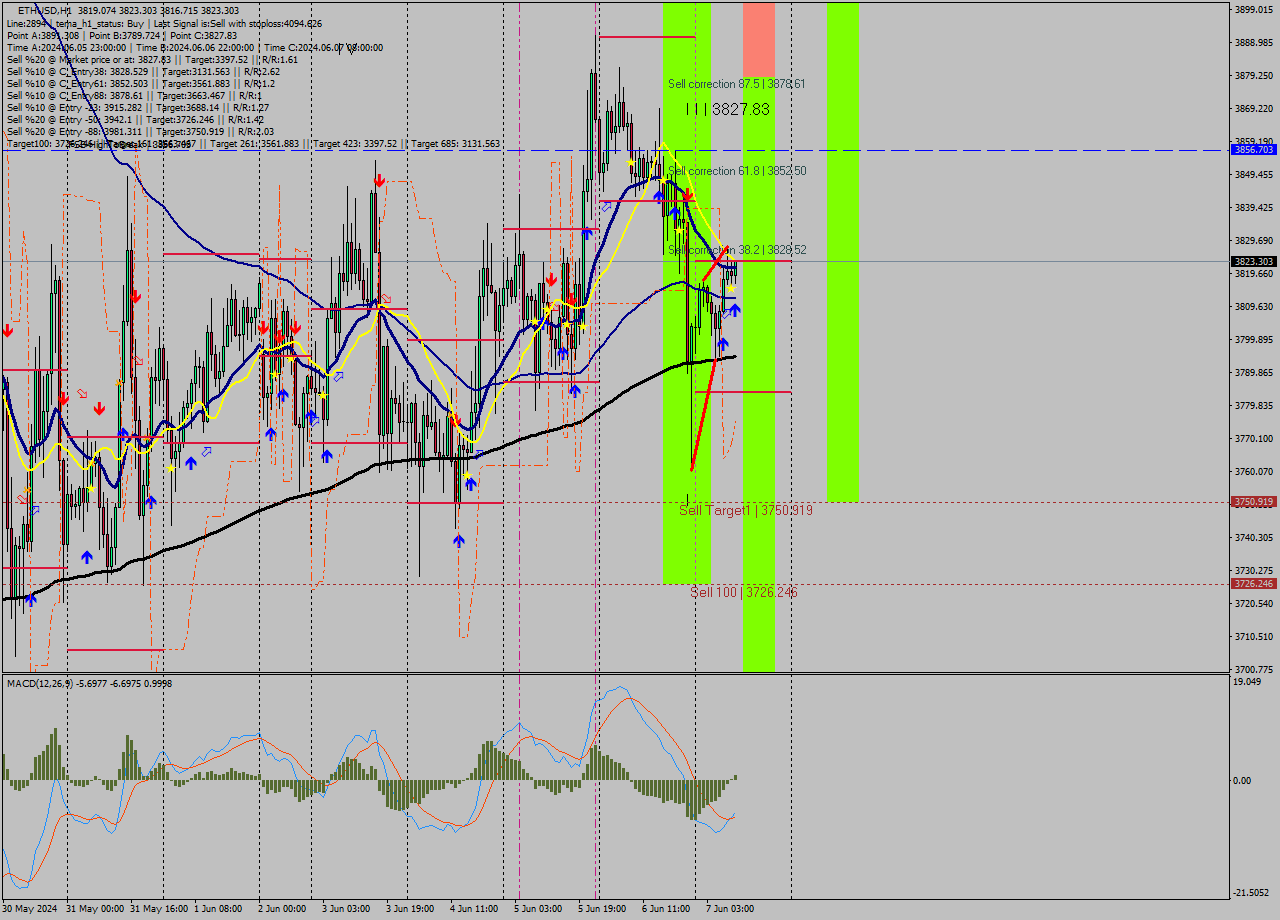Click the hollow purple up arrow at the left edge

[34, 509]
